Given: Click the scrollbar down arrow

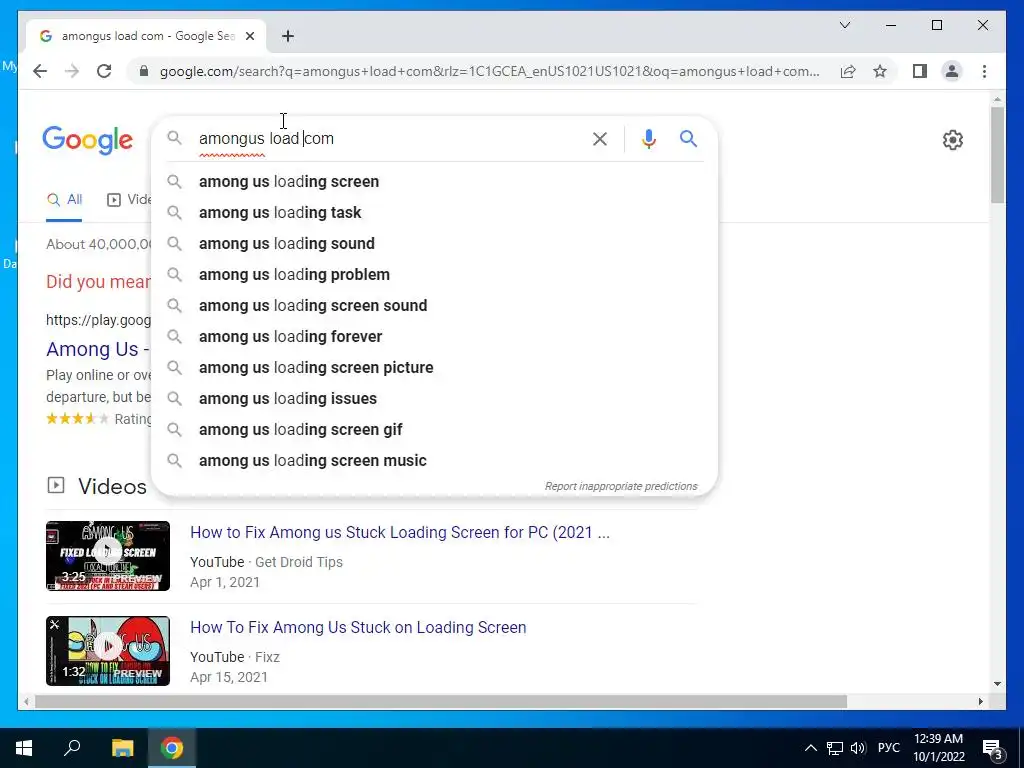Looking at the screenshot, I should [997, 684].
